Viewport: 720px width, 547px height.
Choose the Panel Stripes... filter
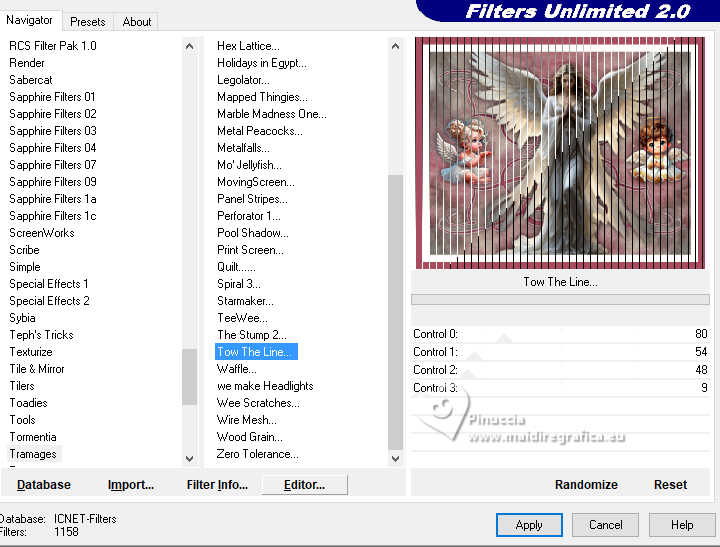pyautogui.click(x=252, y=199)
